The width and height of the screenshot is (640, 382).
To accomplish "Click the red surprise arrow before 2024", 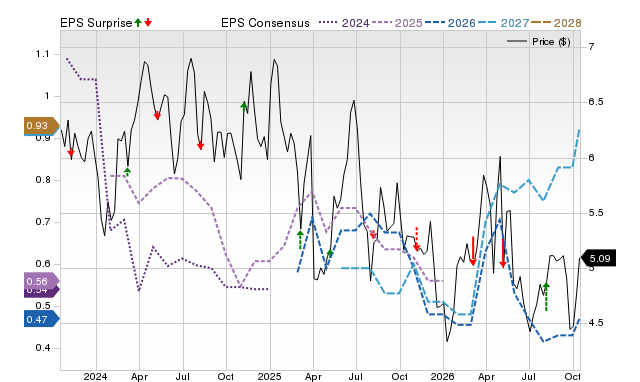I will [x=71, y=153].
